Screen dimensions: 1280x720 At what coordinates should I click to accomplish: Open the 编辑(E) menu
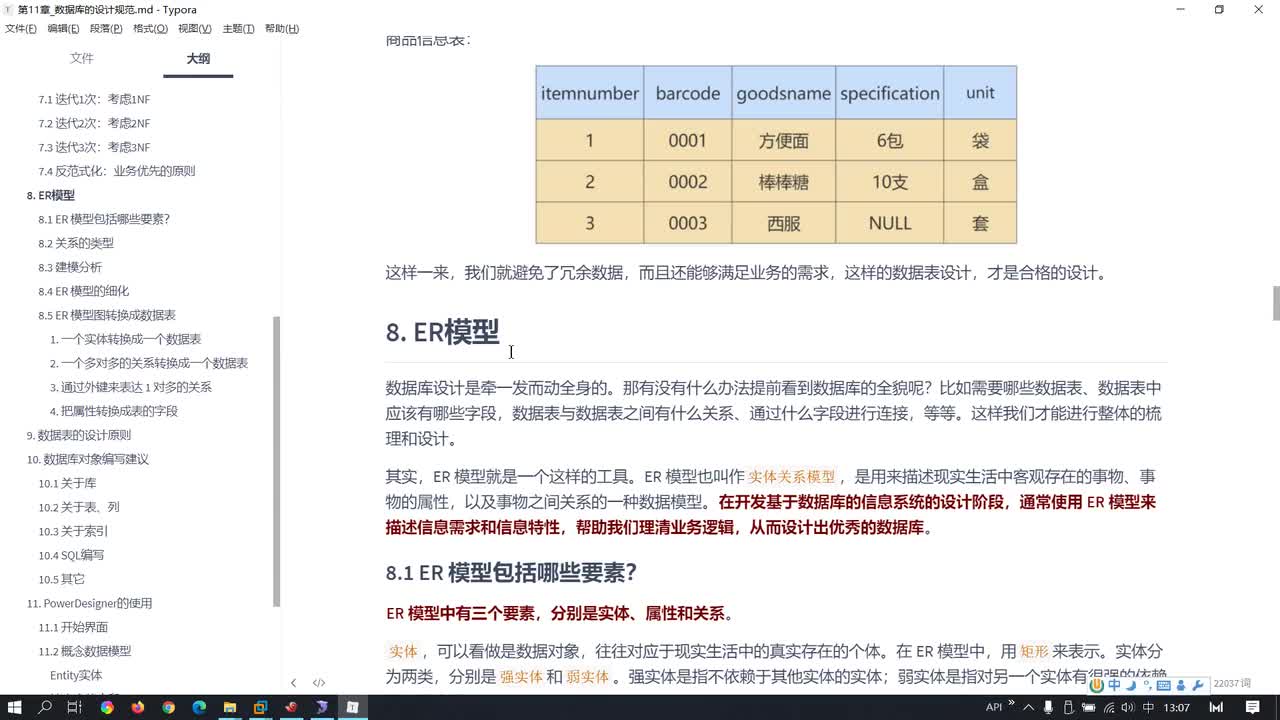[x=63, y=29]
